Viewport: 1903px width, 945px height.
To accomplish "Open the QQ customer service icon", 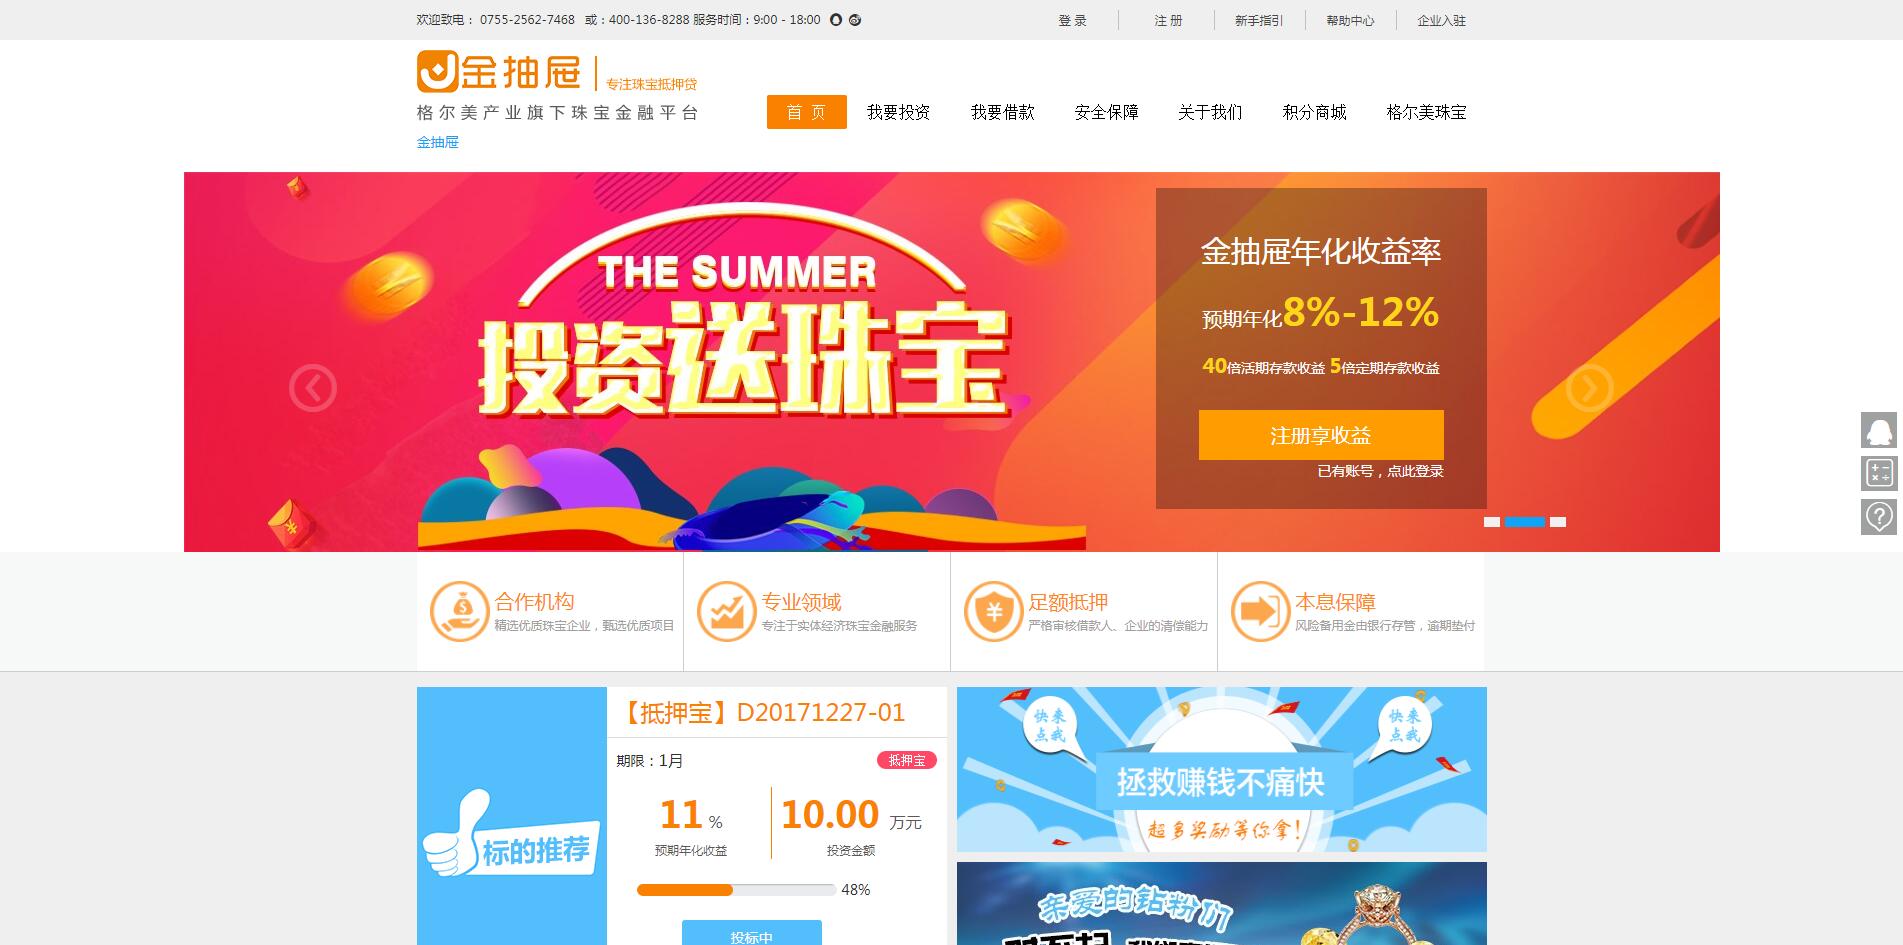I will [1881, 431].
